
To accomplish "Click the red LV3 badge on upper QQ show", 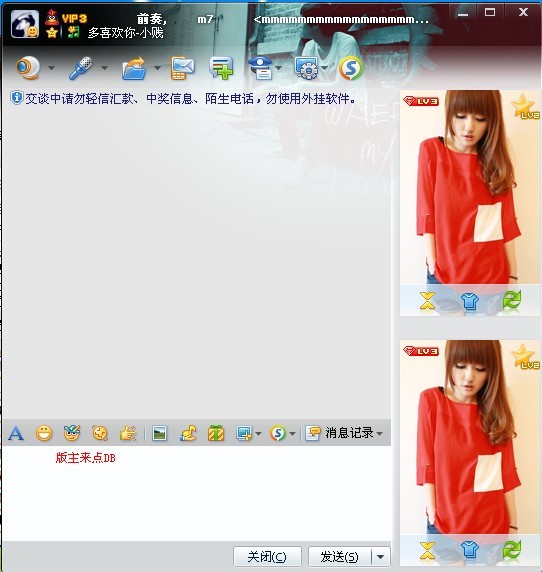I will (421, 101).
